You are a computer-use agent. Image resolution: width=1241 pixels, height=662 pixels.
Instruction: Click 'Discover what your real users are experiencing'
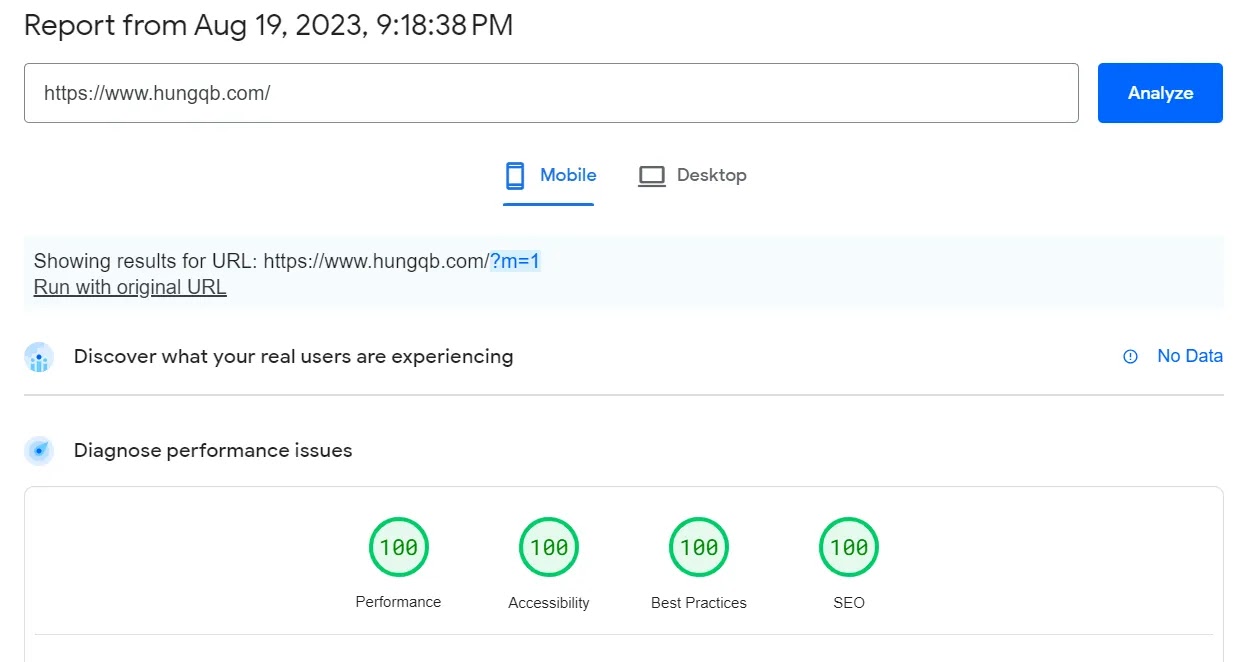[x=294, y=357]
